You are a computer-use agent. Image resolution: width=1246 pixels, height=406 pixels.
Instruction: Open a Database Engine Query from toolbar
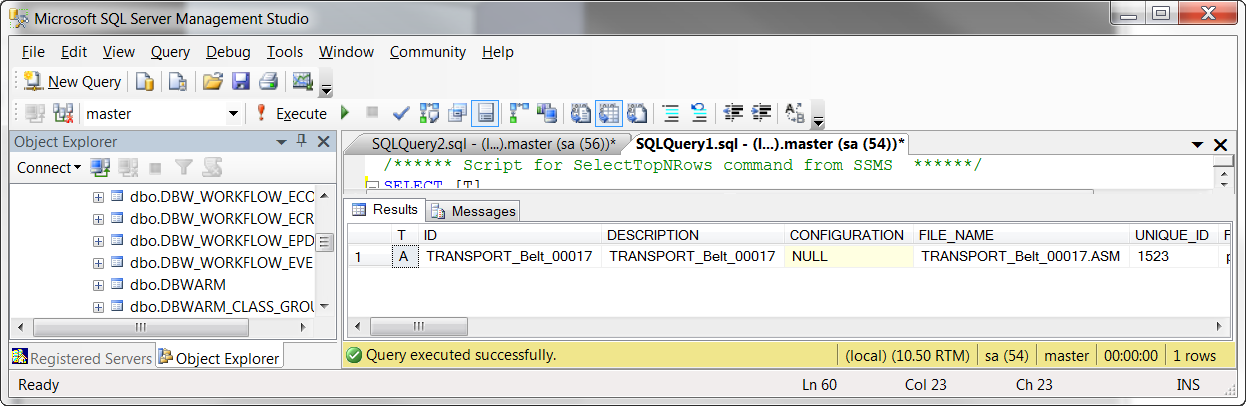(x=145, y=82)
